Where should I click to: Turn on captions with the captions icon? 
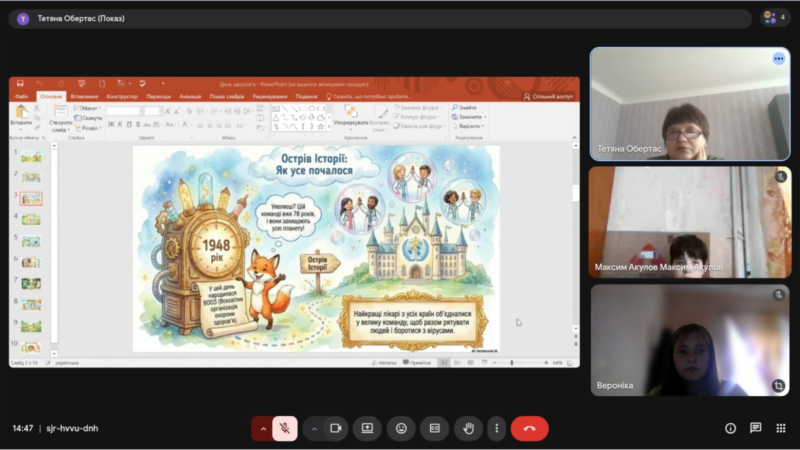coord(435,428)
